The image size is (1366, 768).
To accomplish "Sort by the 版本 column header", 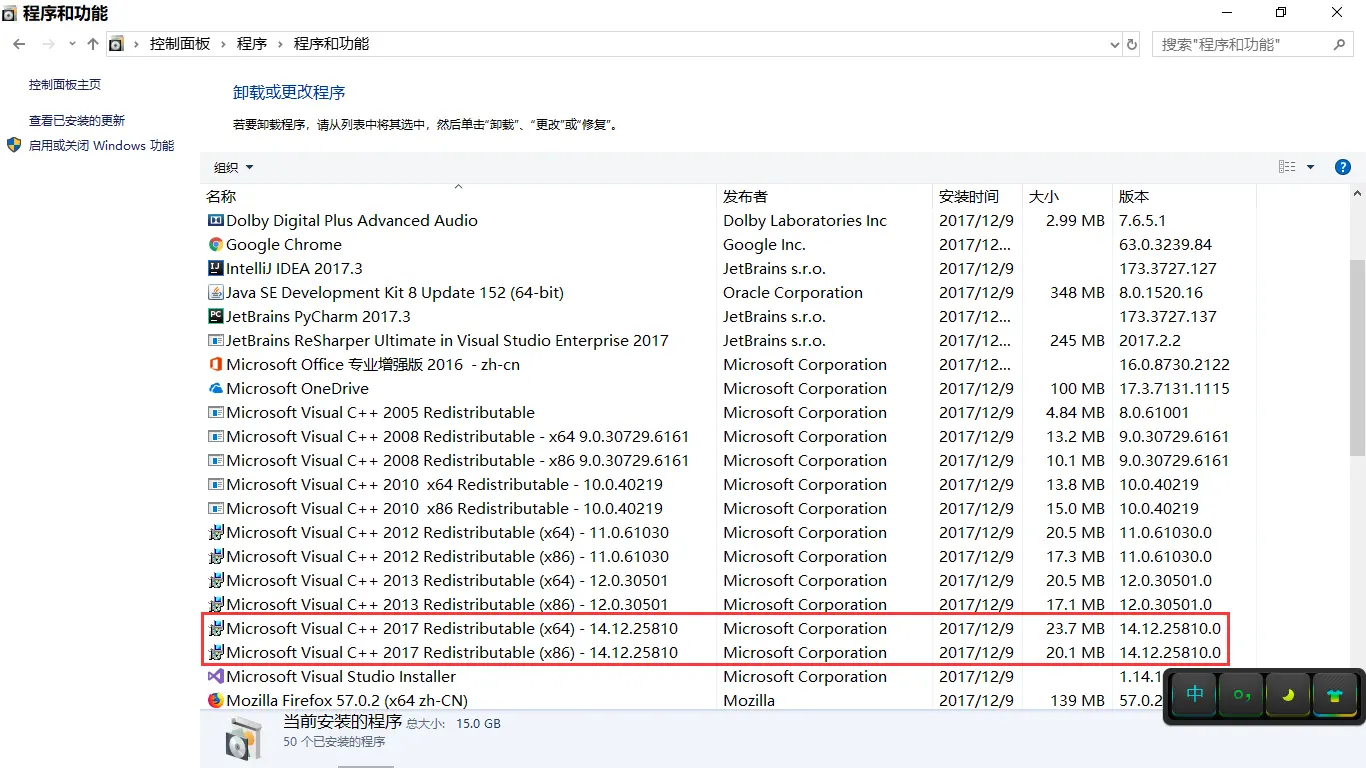I will pyautogui.click(x=1184, y=196).
